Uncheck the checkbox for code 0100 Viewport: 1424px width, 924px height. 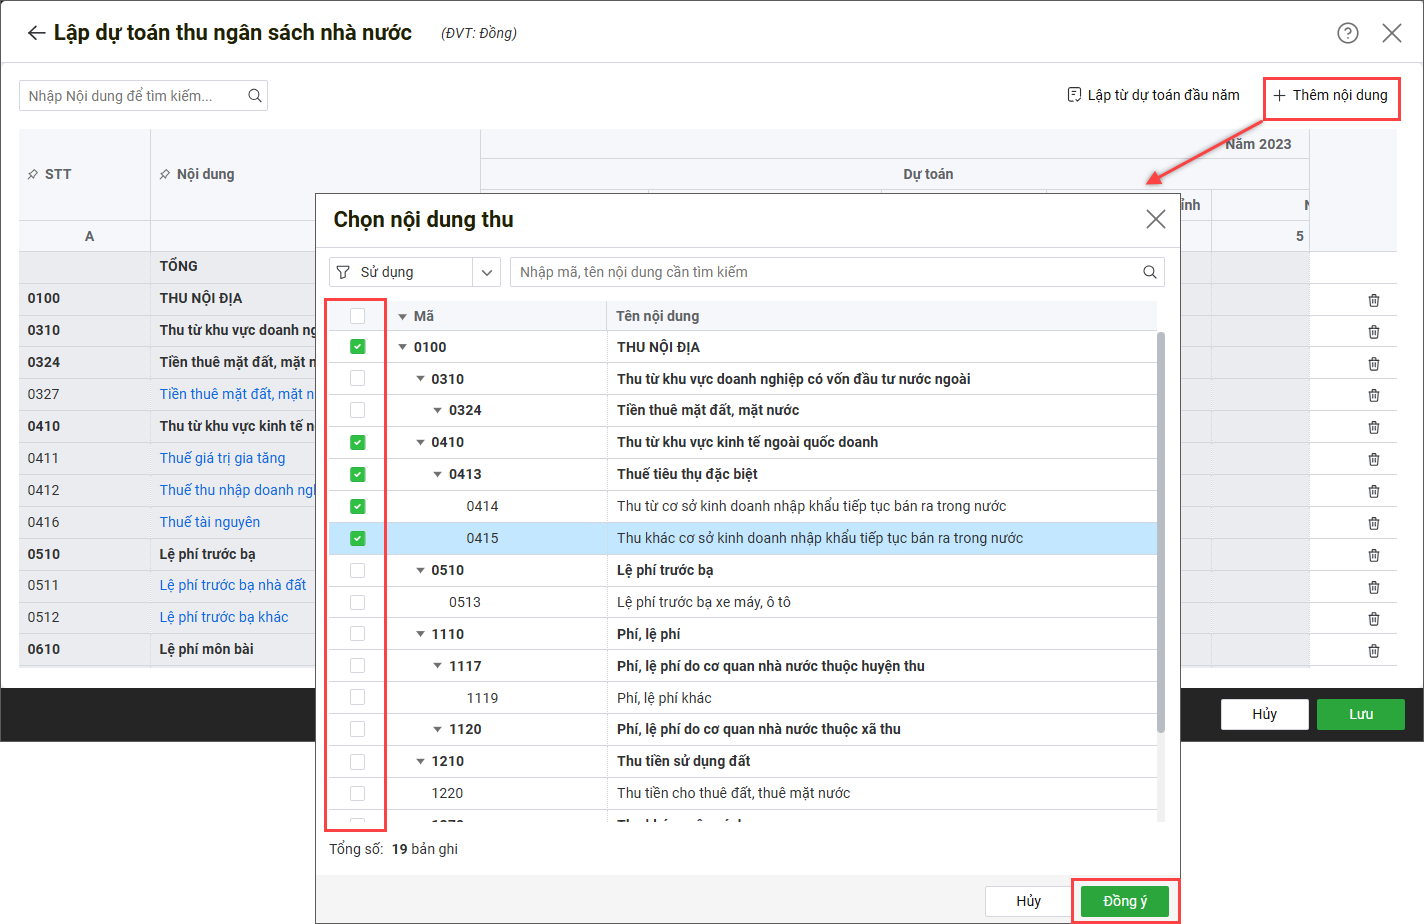click(357, 347)
